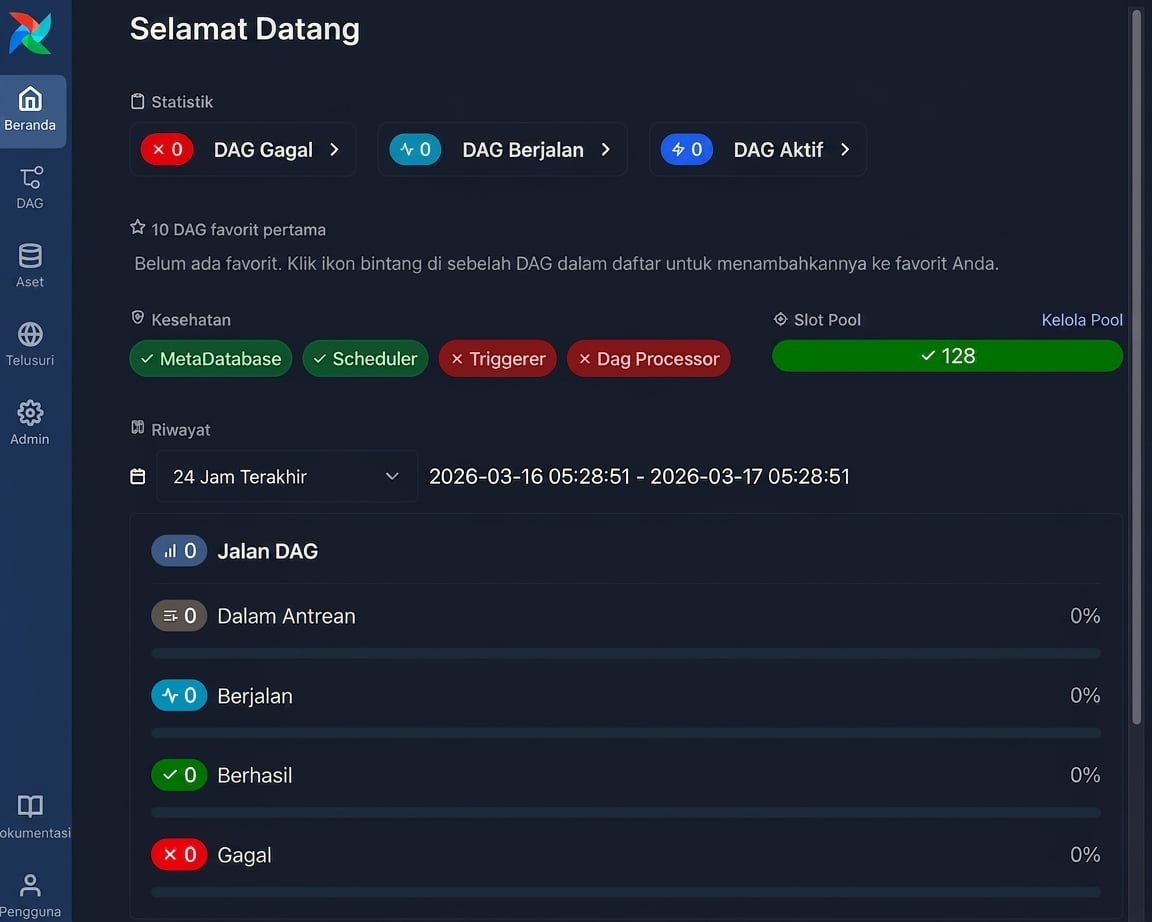1152x922 pixels.
Task: Click the Jalan DAG count badge
Action: [179, 551]
